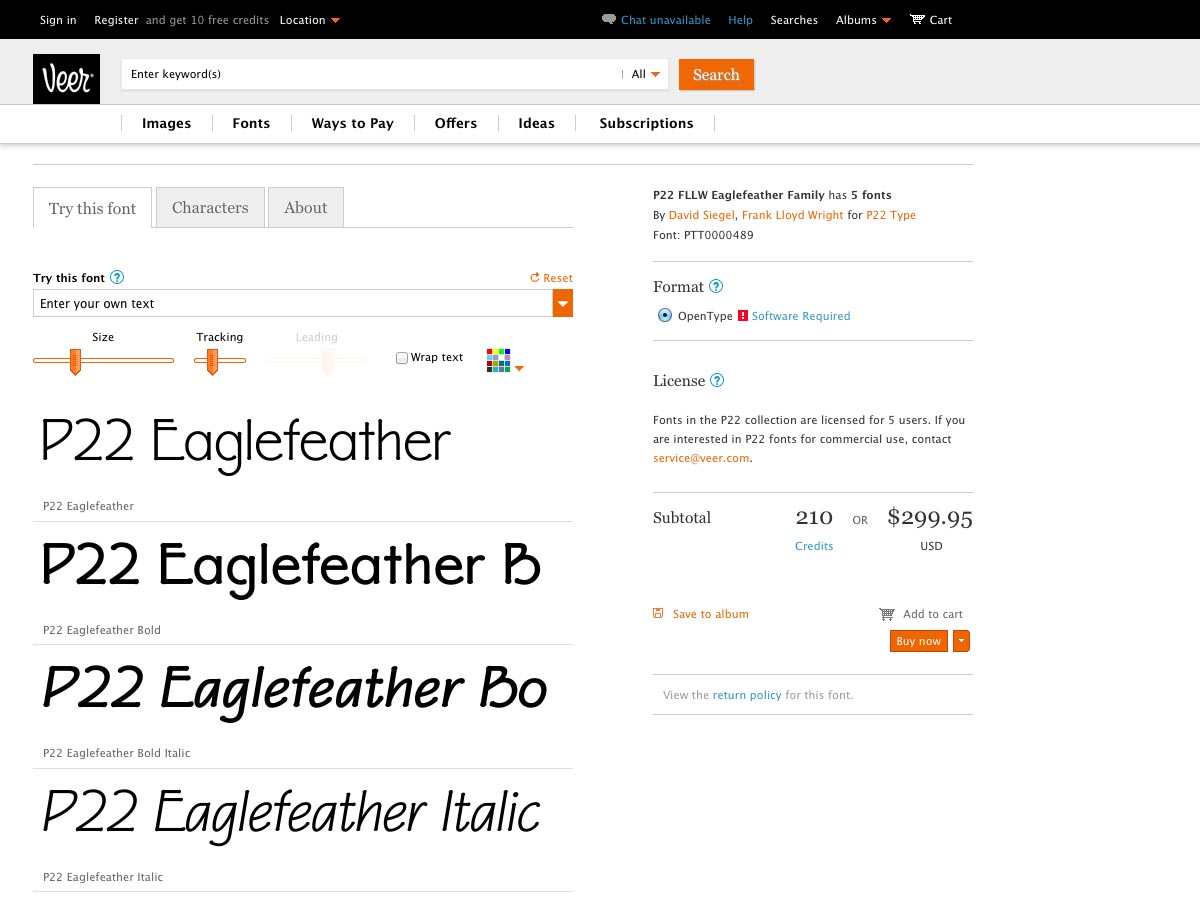The width and height of the screenshot is (1200, 900).
Task: Select the OpenType format radio button
Action: click(x=665, y=316)
